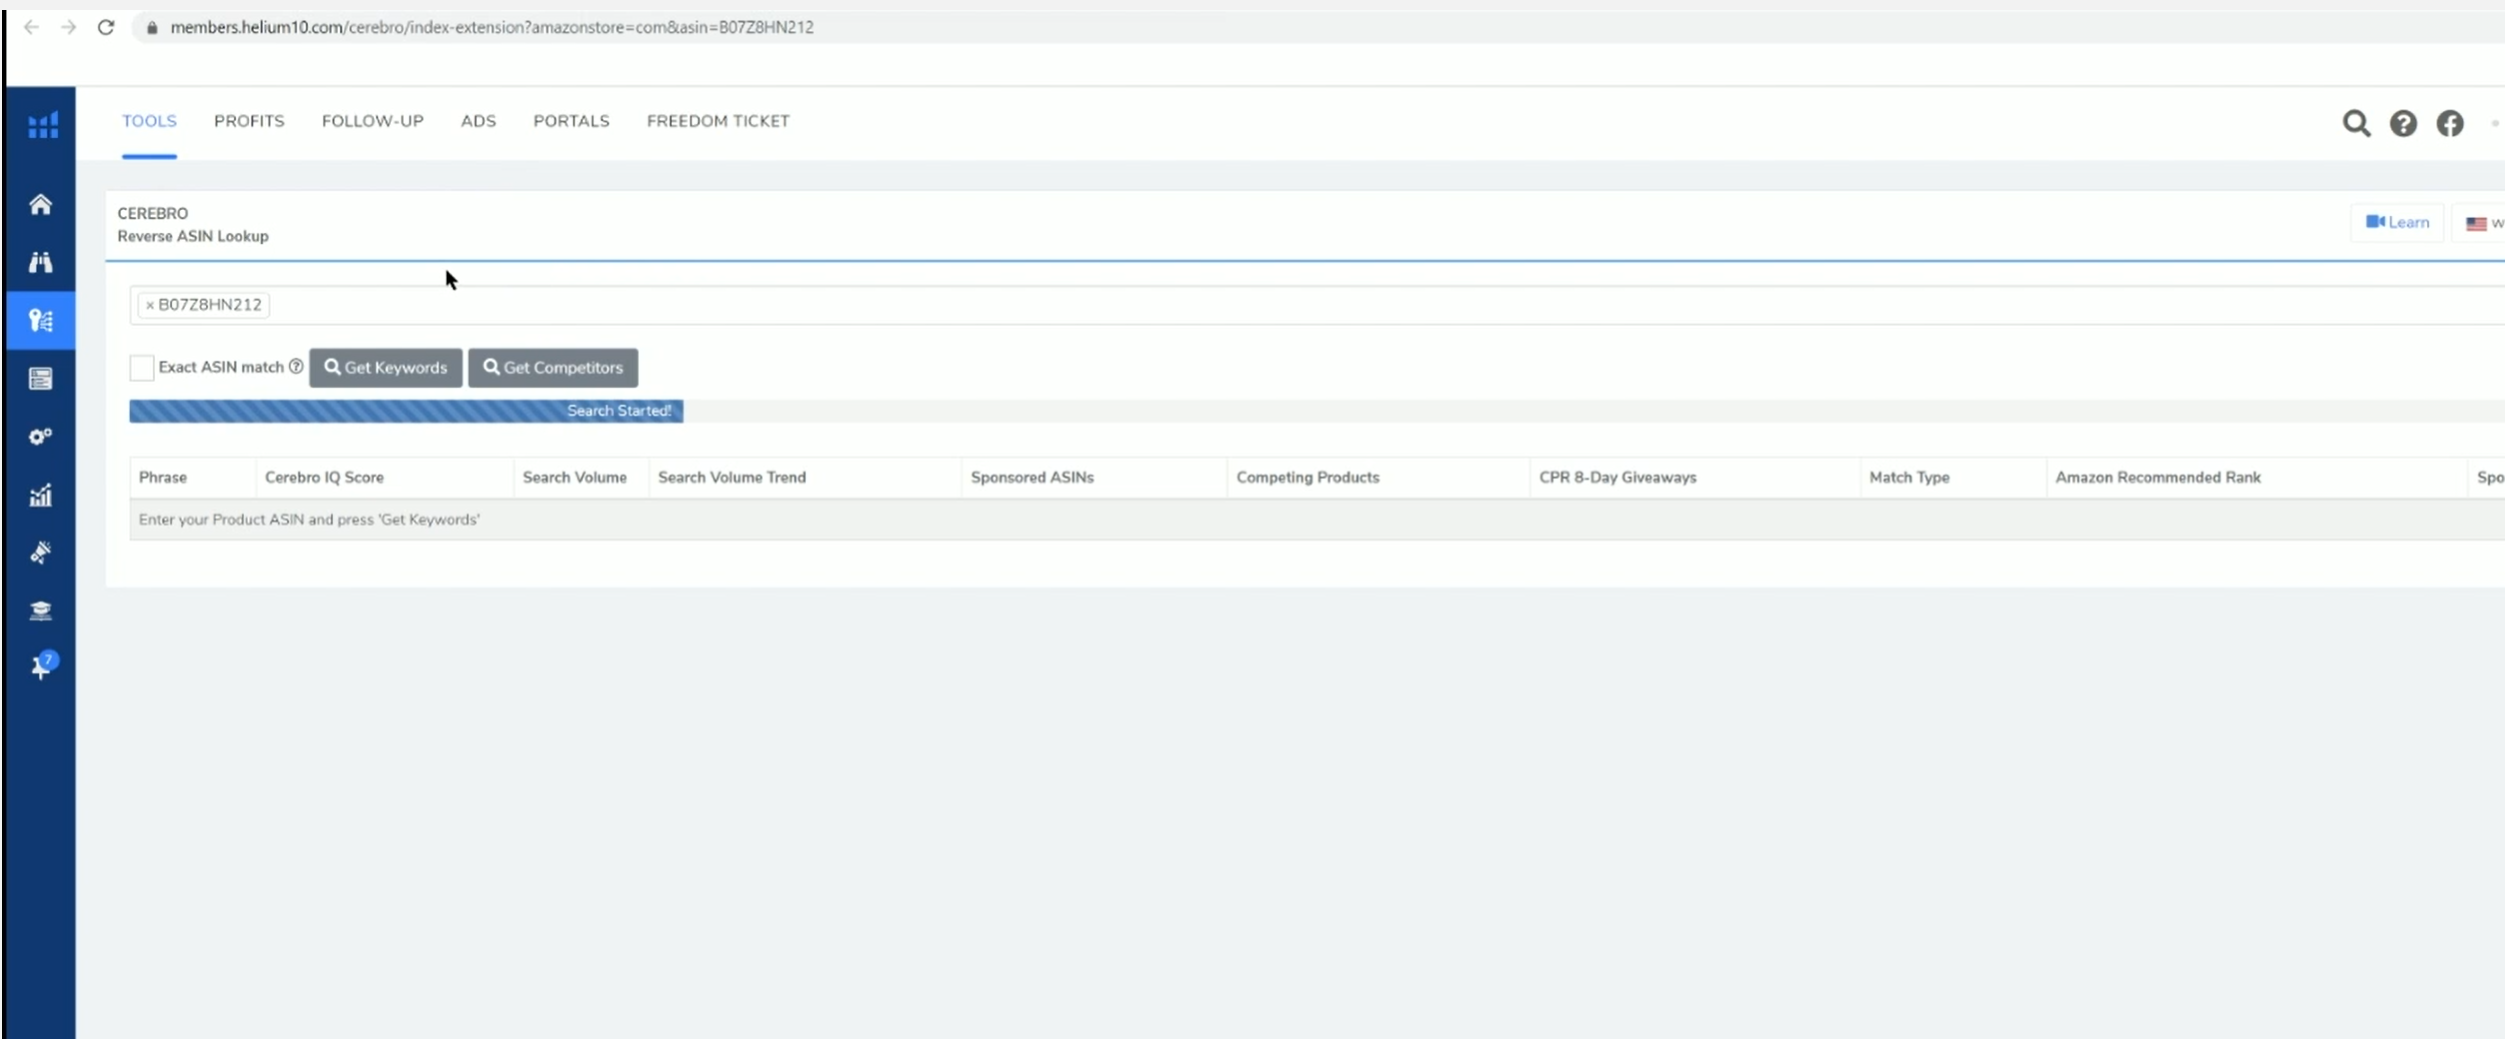2505x1039 pixels.
Task: Open the FREEDOM TICKET tab
Action: [717, 121]
